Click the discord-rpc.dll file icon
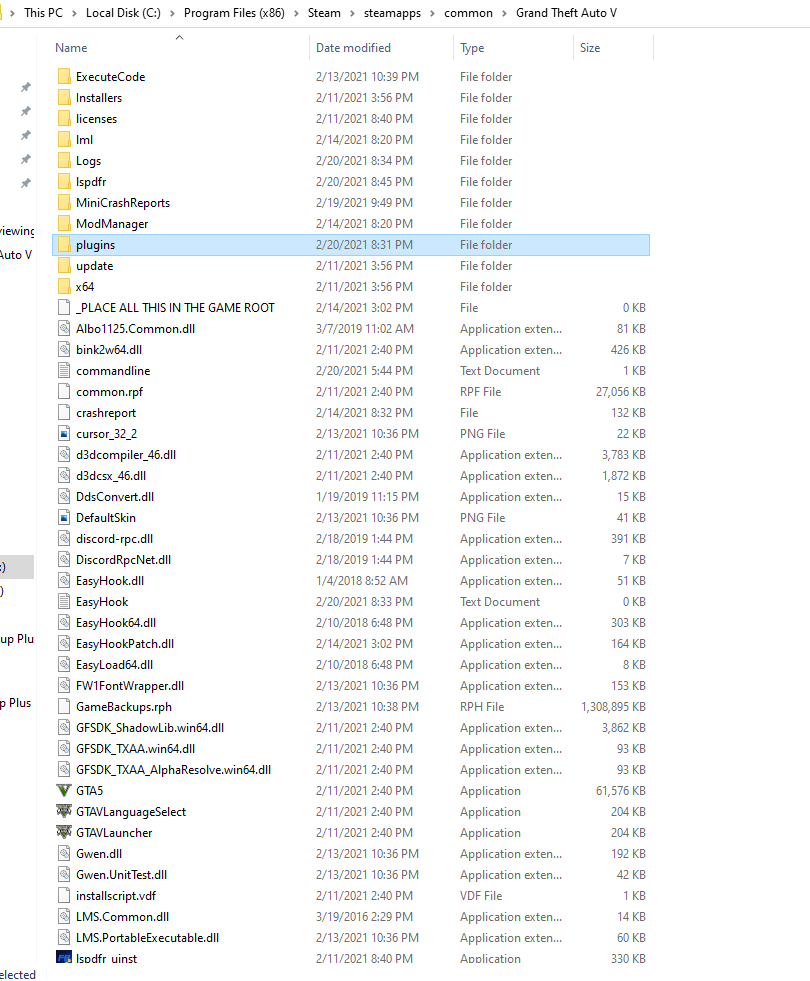Viewport: 810px width, 981px height. [x=64, y=539]
